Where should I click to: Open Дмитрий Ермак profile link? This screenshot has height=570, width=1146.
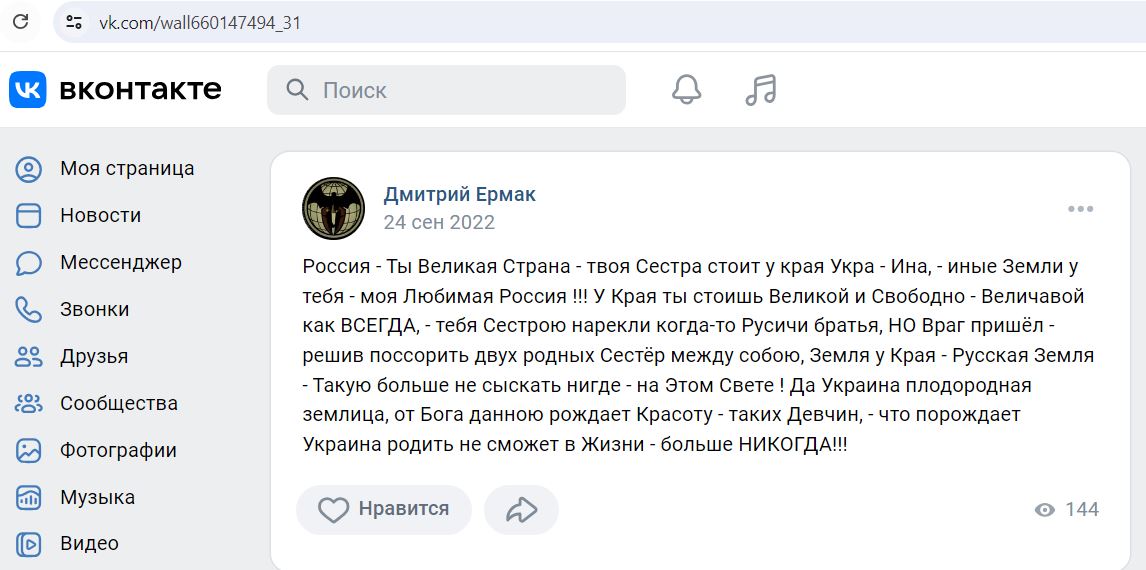pos(459,194)
